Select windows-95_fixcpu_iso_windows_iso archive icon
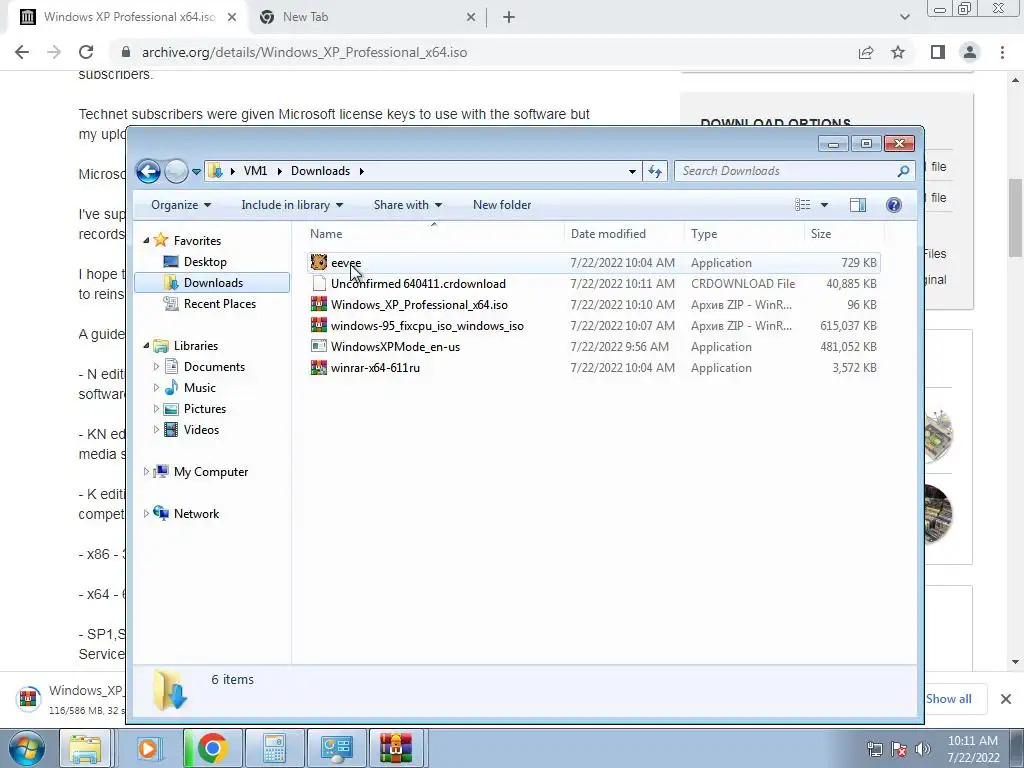Viewport: 1024px width, 768px height. click(x=319, y=325)
